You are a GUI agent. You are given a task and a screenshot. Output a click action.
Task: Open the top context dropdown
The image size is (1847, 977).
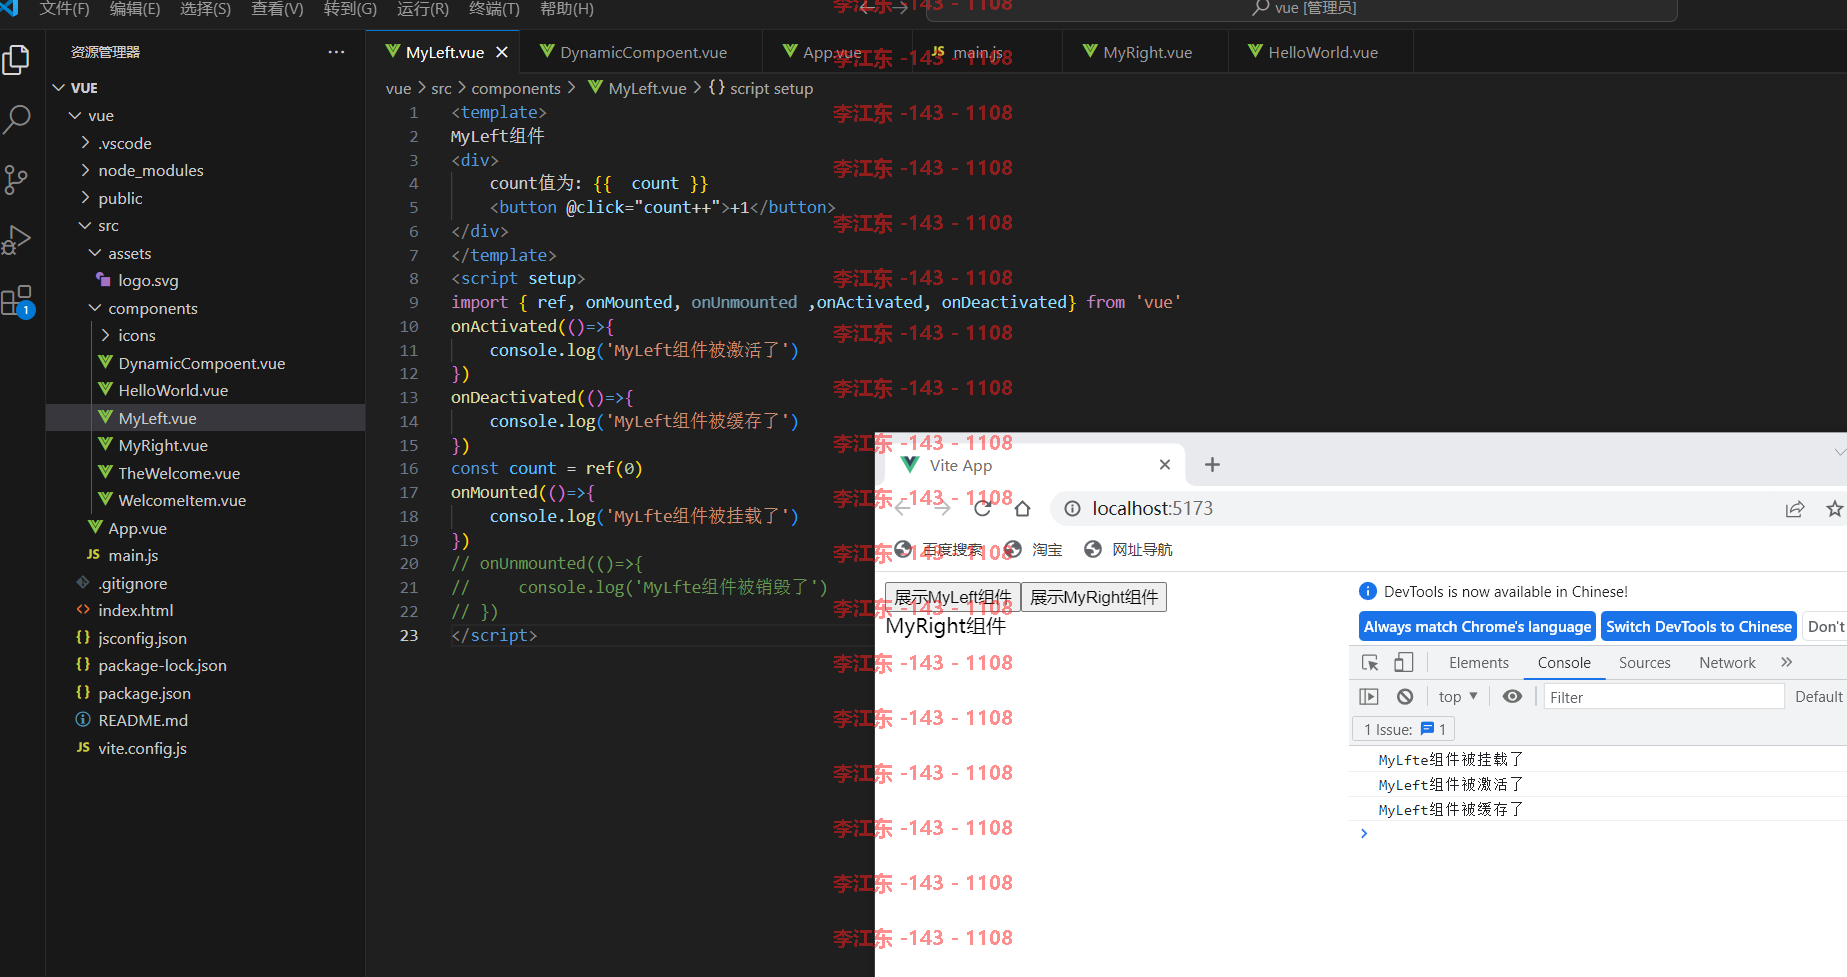[1457, 697]
